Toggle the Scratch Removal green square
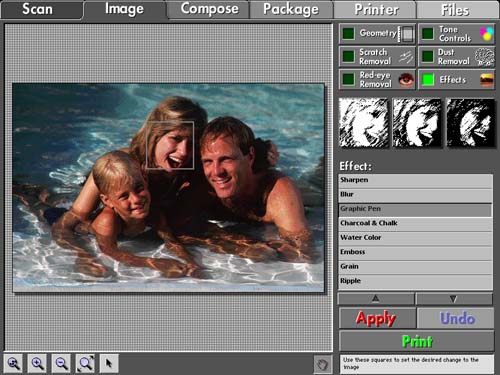 click(349, 56)
